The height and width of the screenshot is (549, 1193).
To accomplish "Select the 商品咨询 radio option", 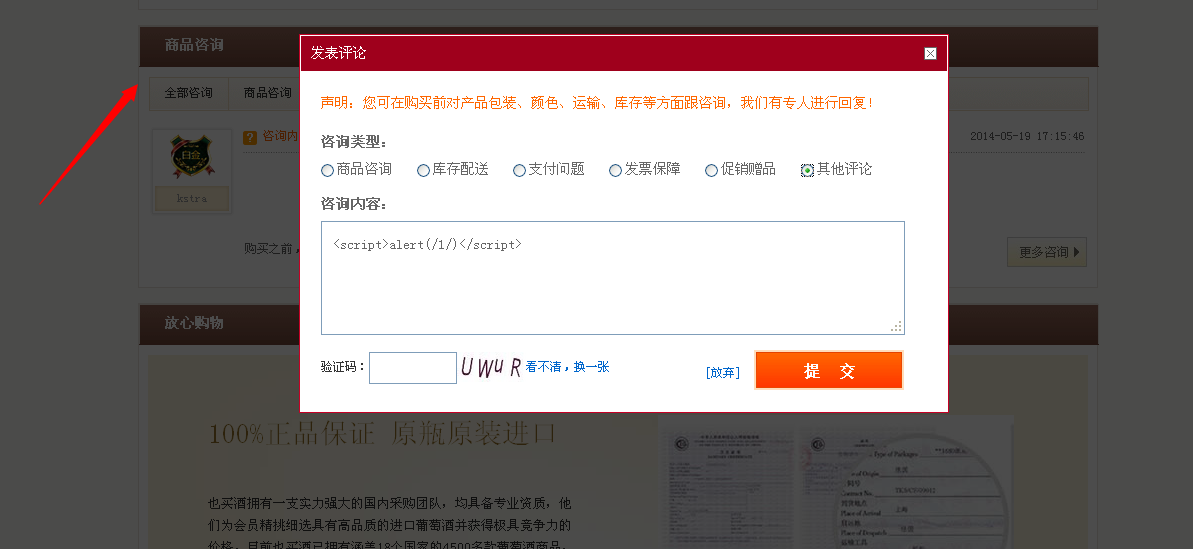I will click(x=327, y=170).
